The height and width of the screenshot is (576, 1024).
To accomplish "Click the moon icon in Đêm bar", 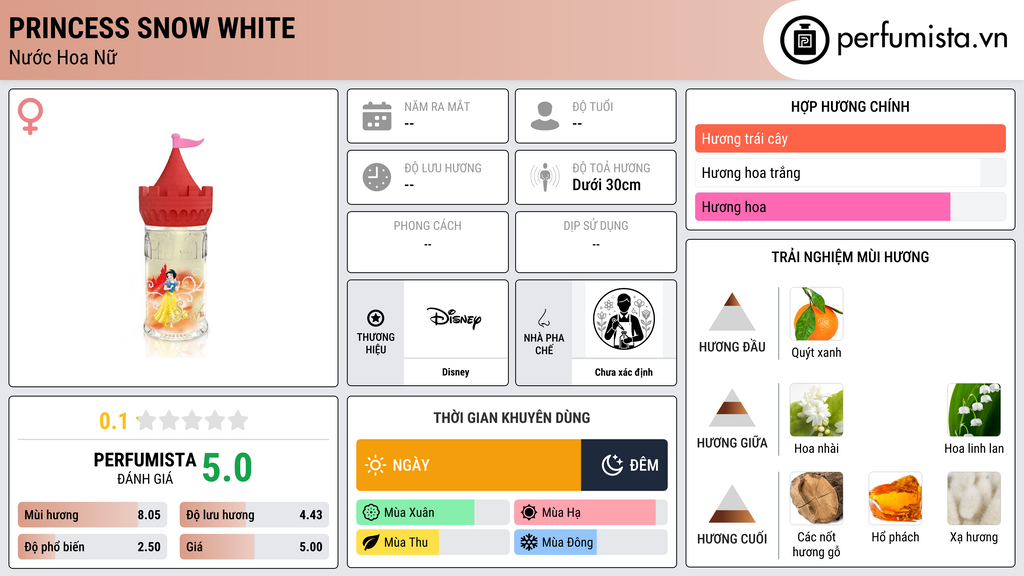I will click(612, 465).
